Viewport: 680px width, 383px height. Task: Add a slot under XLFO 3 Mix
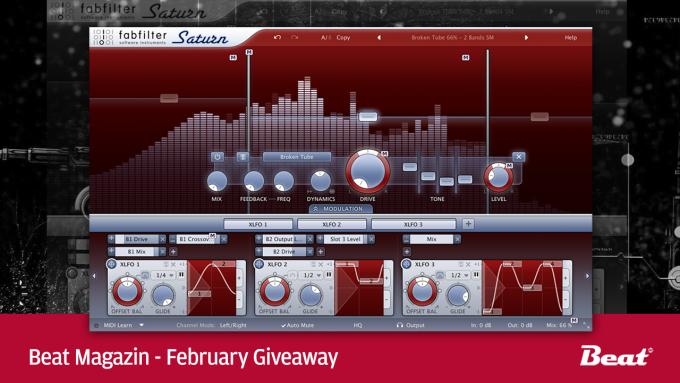click(406, 252)
